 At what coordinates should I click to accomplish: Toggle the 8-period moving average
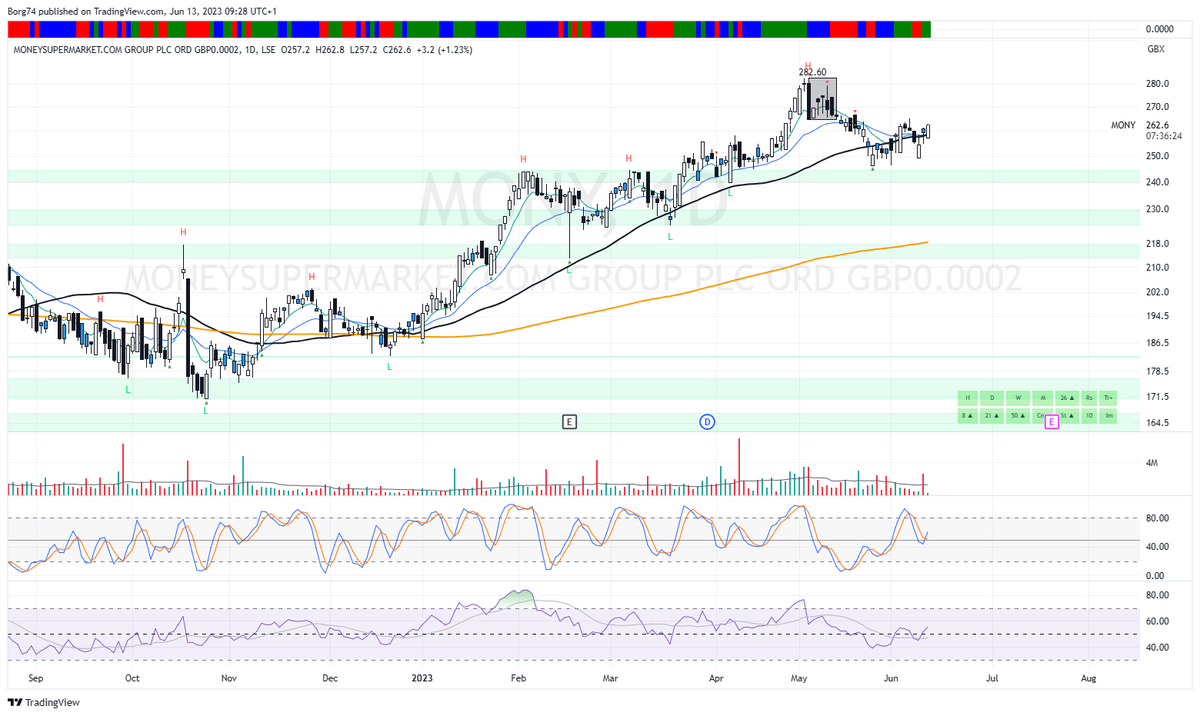point(968,416)
